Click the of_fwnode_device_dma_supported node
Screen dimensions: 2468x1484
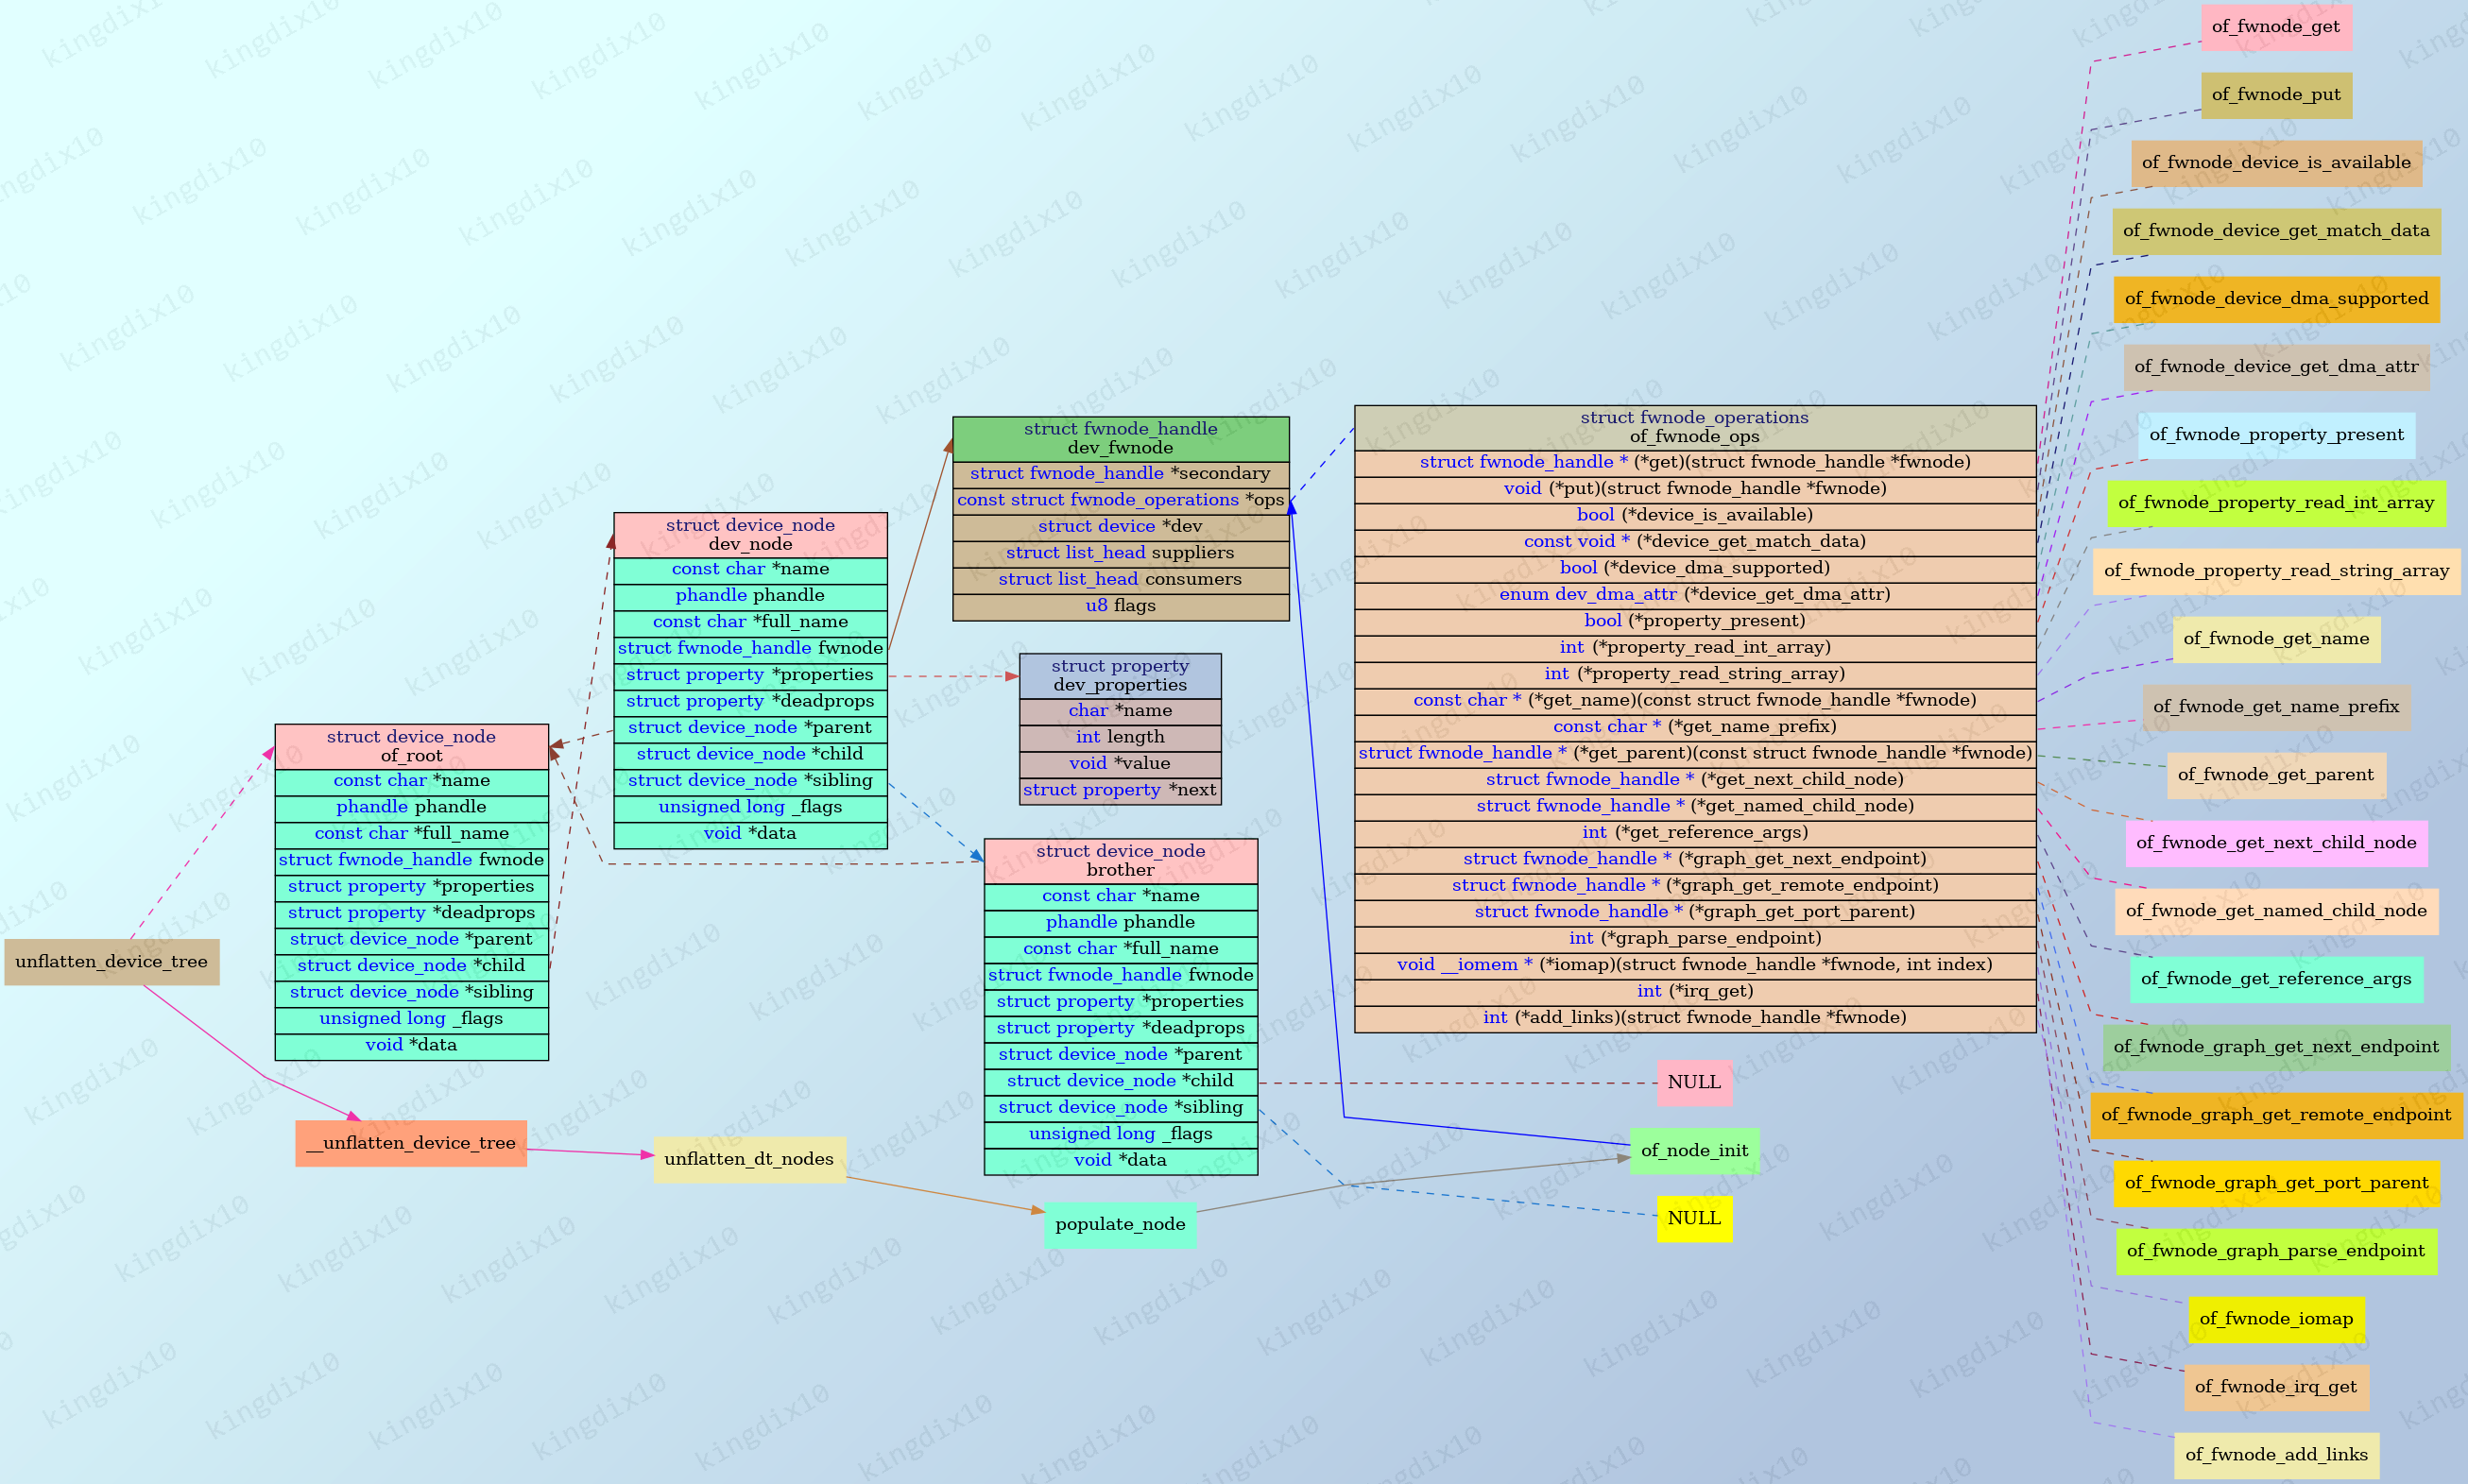point(2276,299)
